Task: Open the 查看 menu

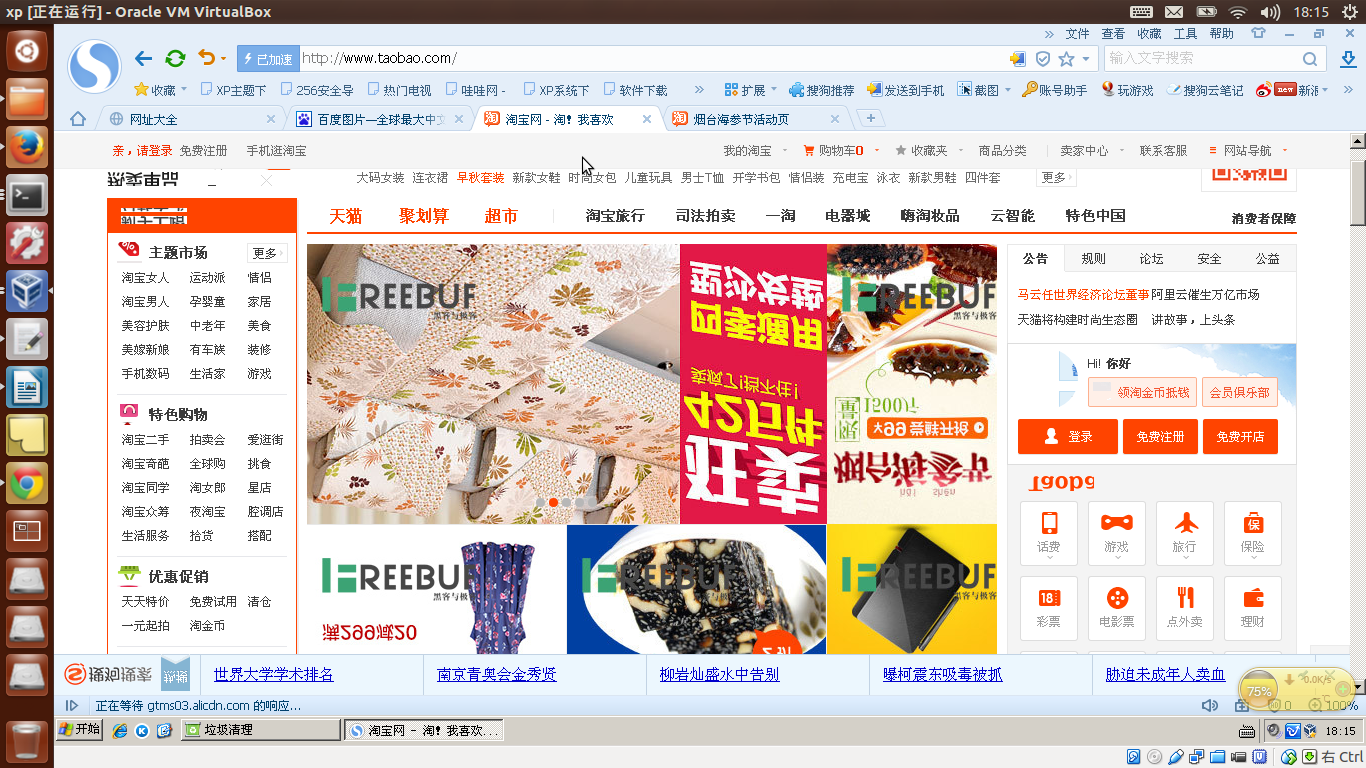Action: click(1113, 34)
